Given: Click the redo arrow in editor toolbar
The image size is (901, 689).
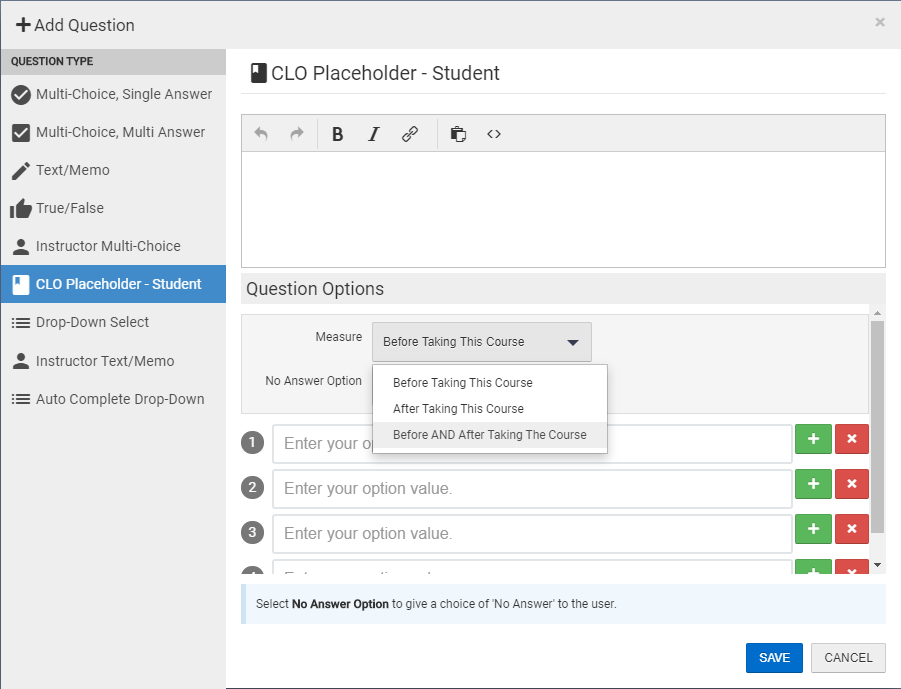Looking at the screenshot, I should tap(297, 134).
